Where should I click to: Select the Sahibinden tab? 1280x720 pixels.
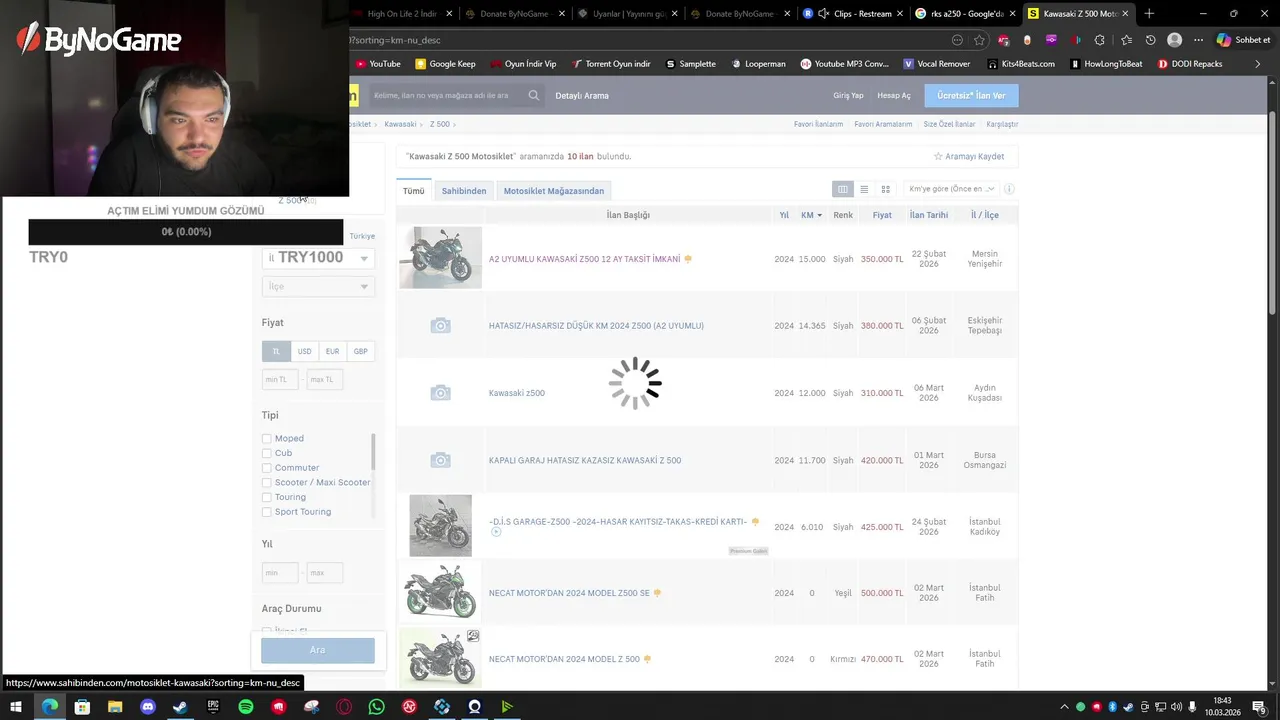point(464,190)
